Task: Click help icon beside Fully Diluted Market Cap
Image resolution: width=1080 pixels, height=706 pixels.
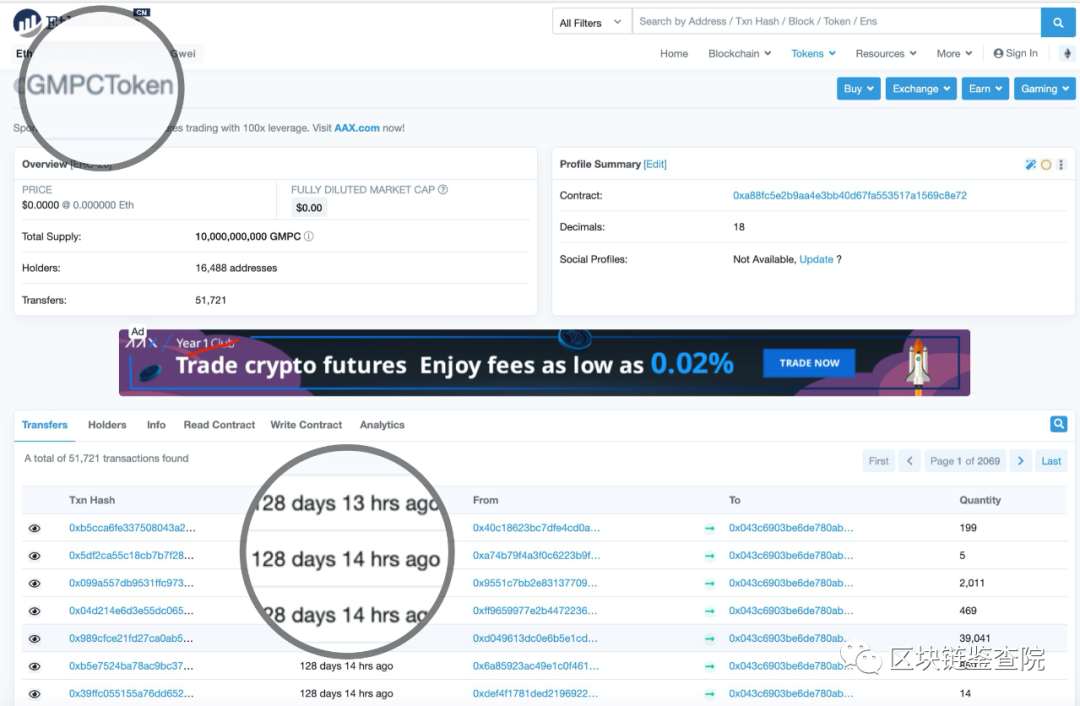Action: tap(443, 189)
